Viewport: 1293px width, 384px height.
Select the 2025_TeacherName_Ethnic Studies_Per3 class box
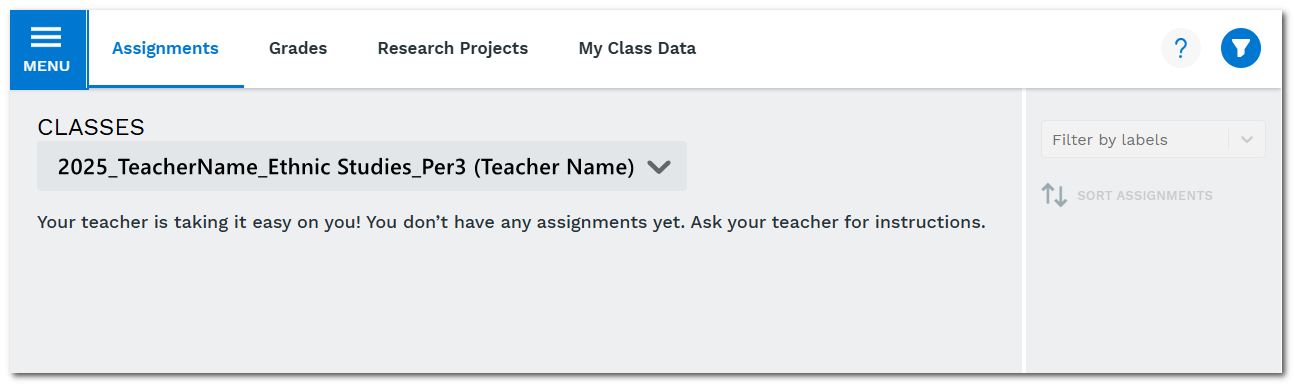coord(362,166)
